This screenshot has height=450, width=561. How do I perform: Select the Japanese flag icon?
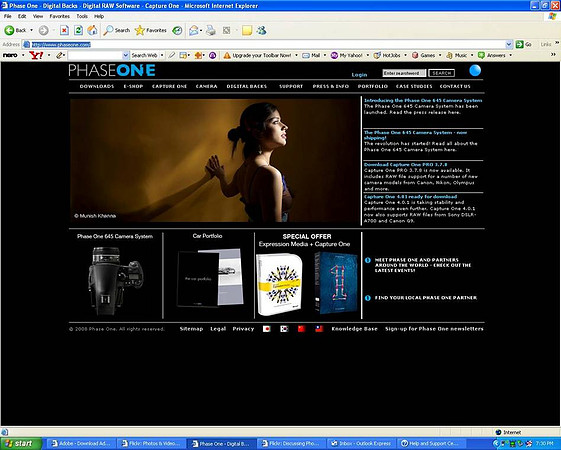coord(267,329)
